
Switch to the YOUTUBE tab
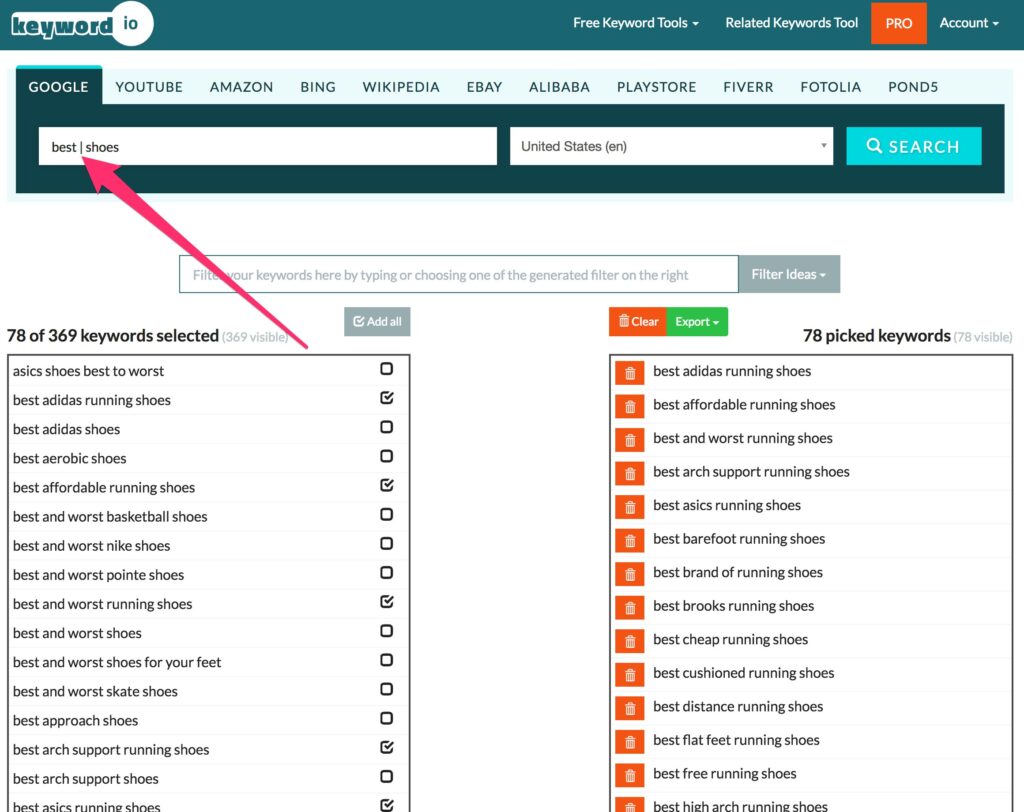(x=149, y=87)
